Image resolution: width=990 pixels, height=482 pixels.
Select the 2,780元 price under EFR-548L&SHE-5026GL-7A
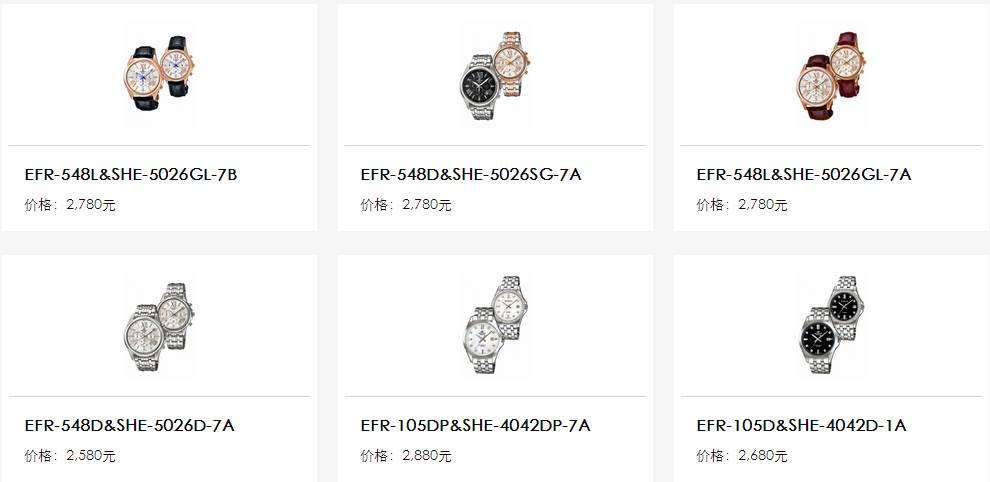pos(763,205)
